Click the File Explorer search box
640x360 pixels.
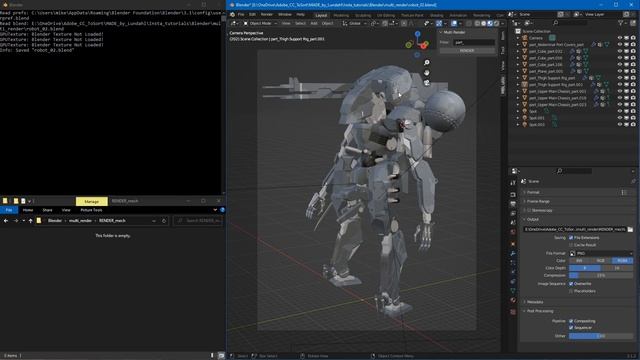(198, 221)
